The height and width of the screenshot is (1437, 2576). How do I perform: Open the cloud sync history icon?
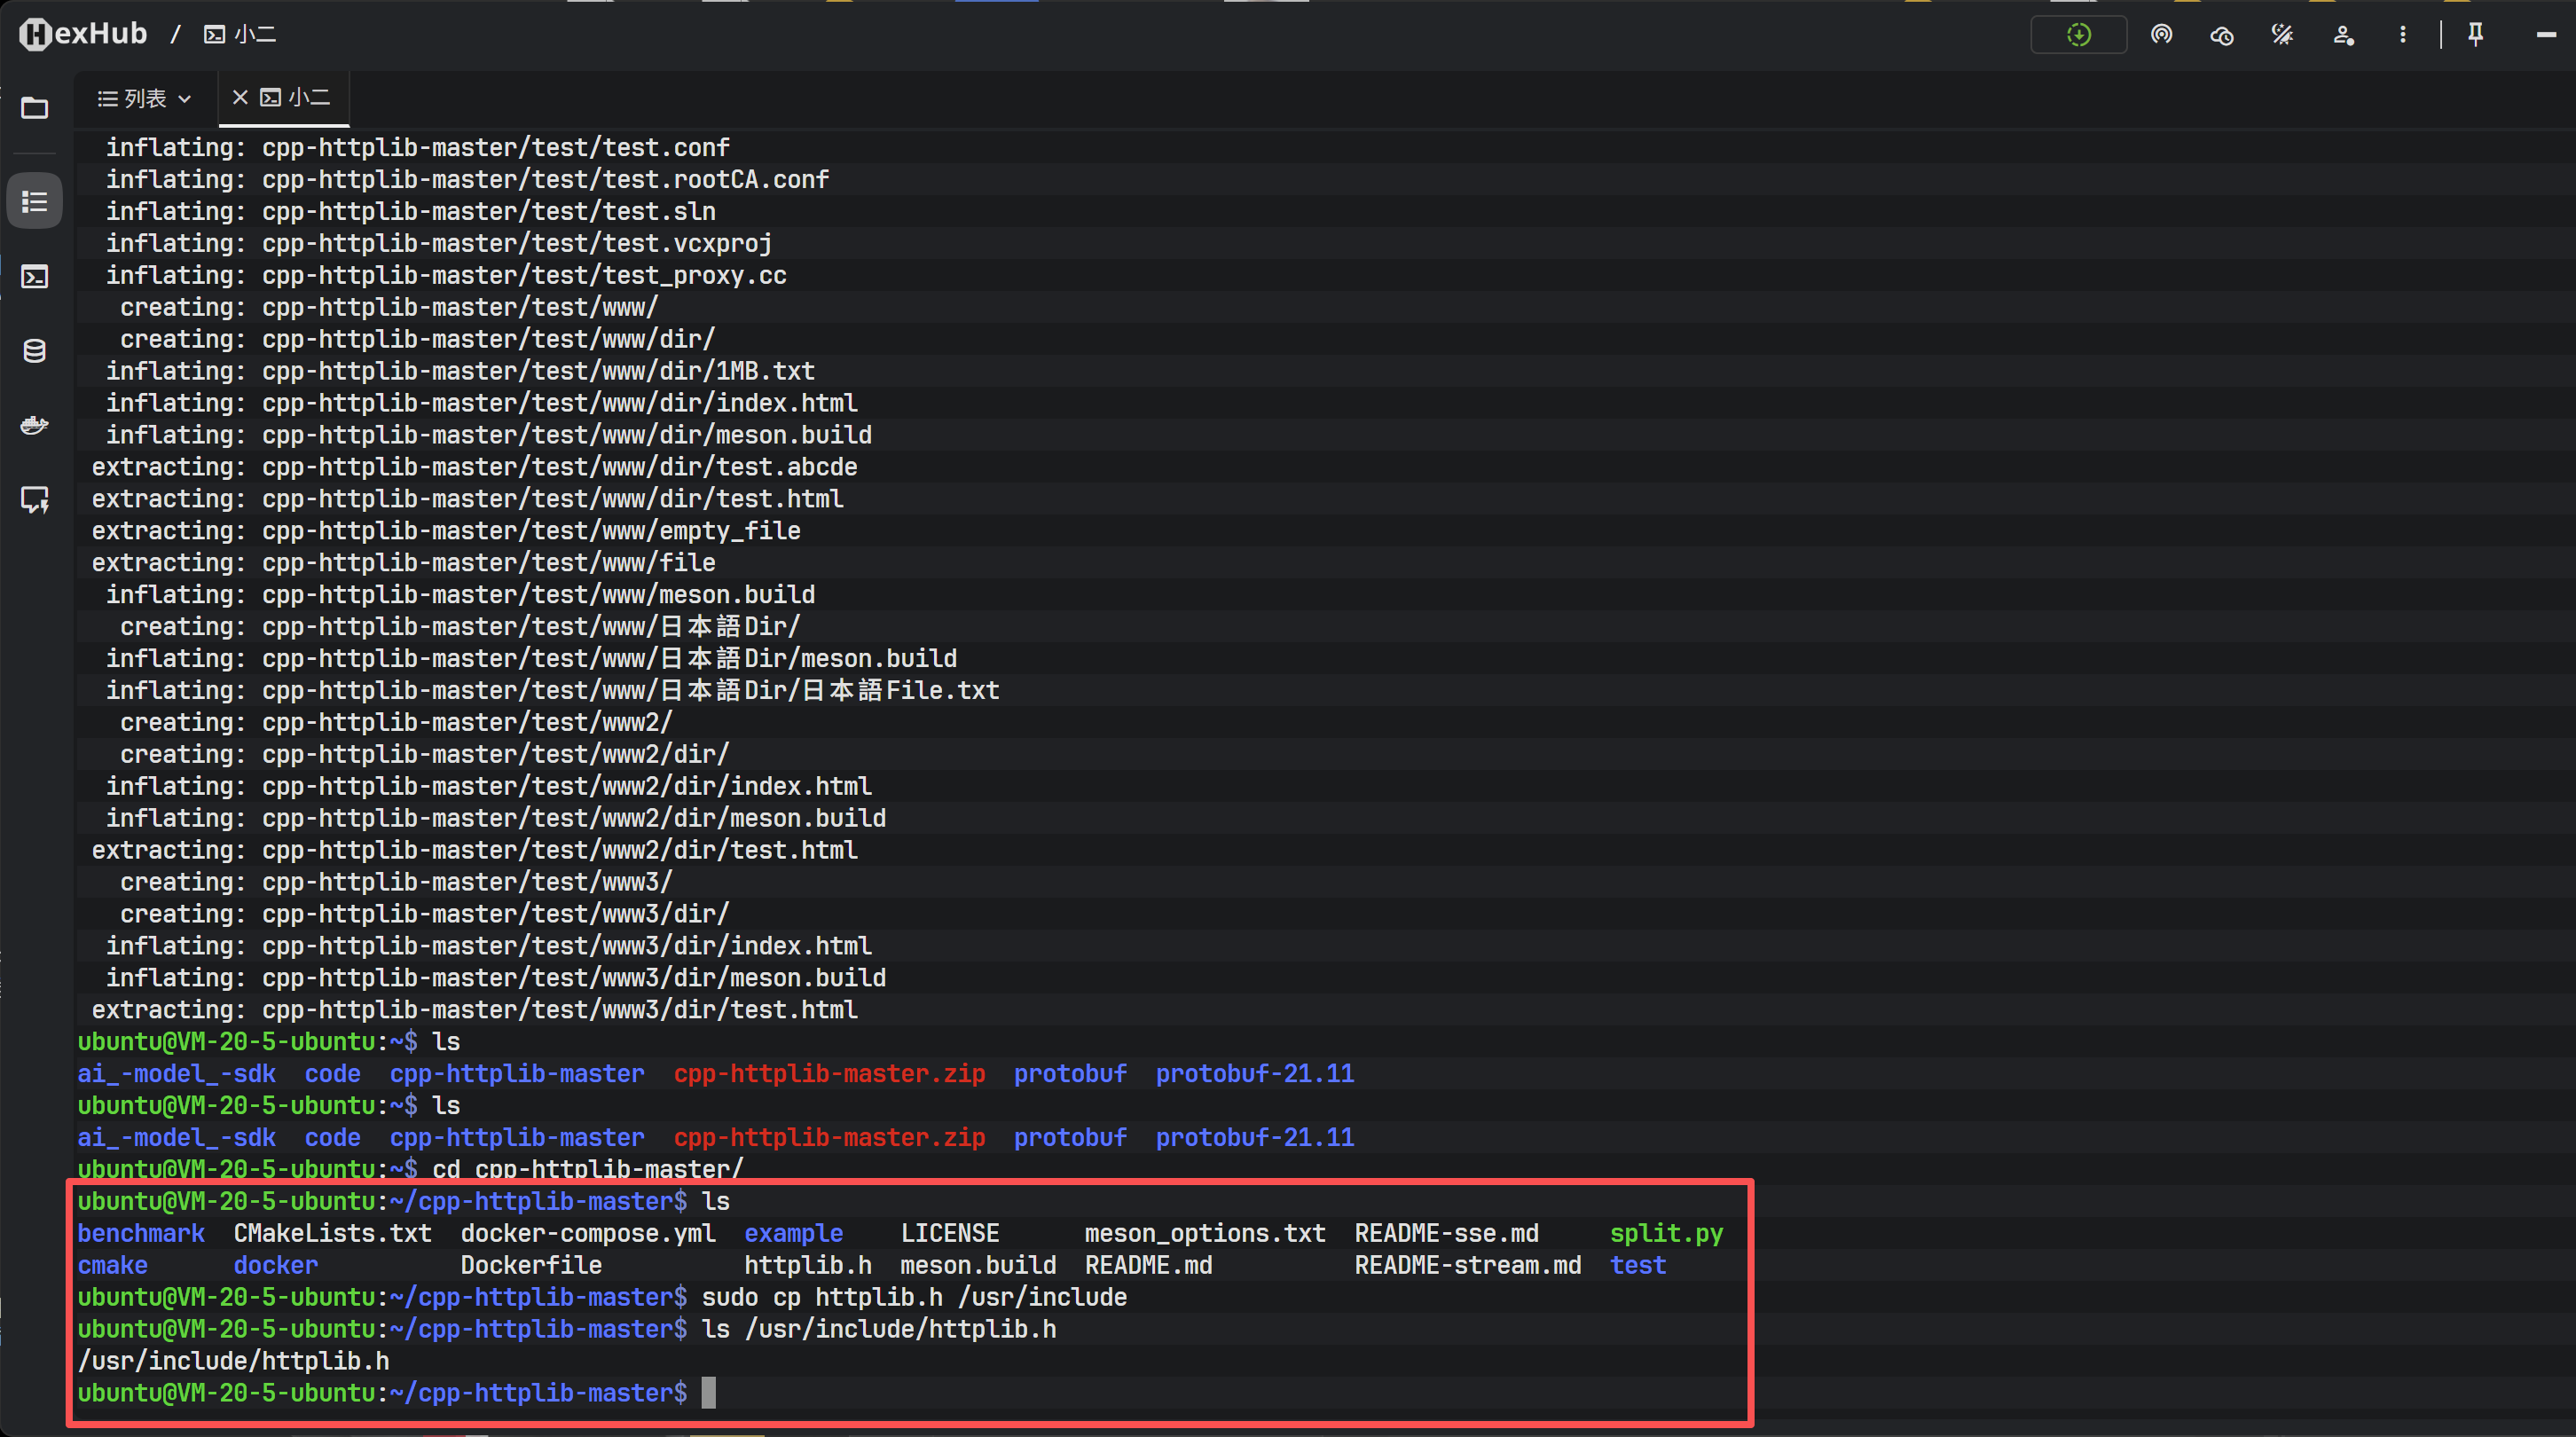tap(2221, 36)
